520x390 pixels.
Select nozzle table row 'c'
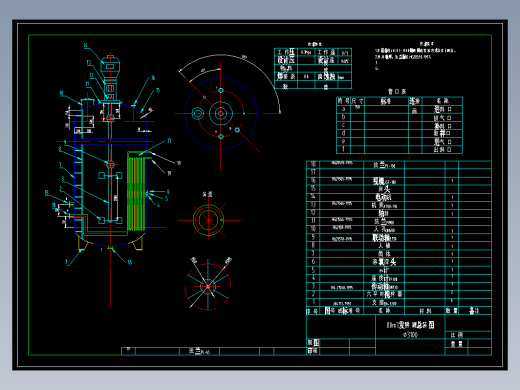tap(399, 126)
